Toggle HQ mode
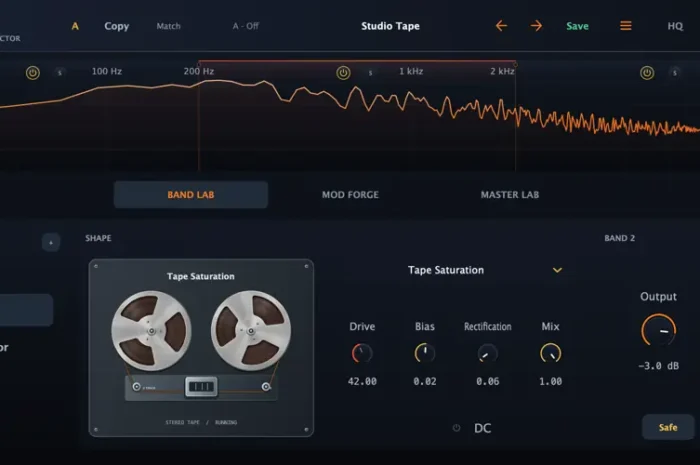Screen dimensions: 700x465 675,26
